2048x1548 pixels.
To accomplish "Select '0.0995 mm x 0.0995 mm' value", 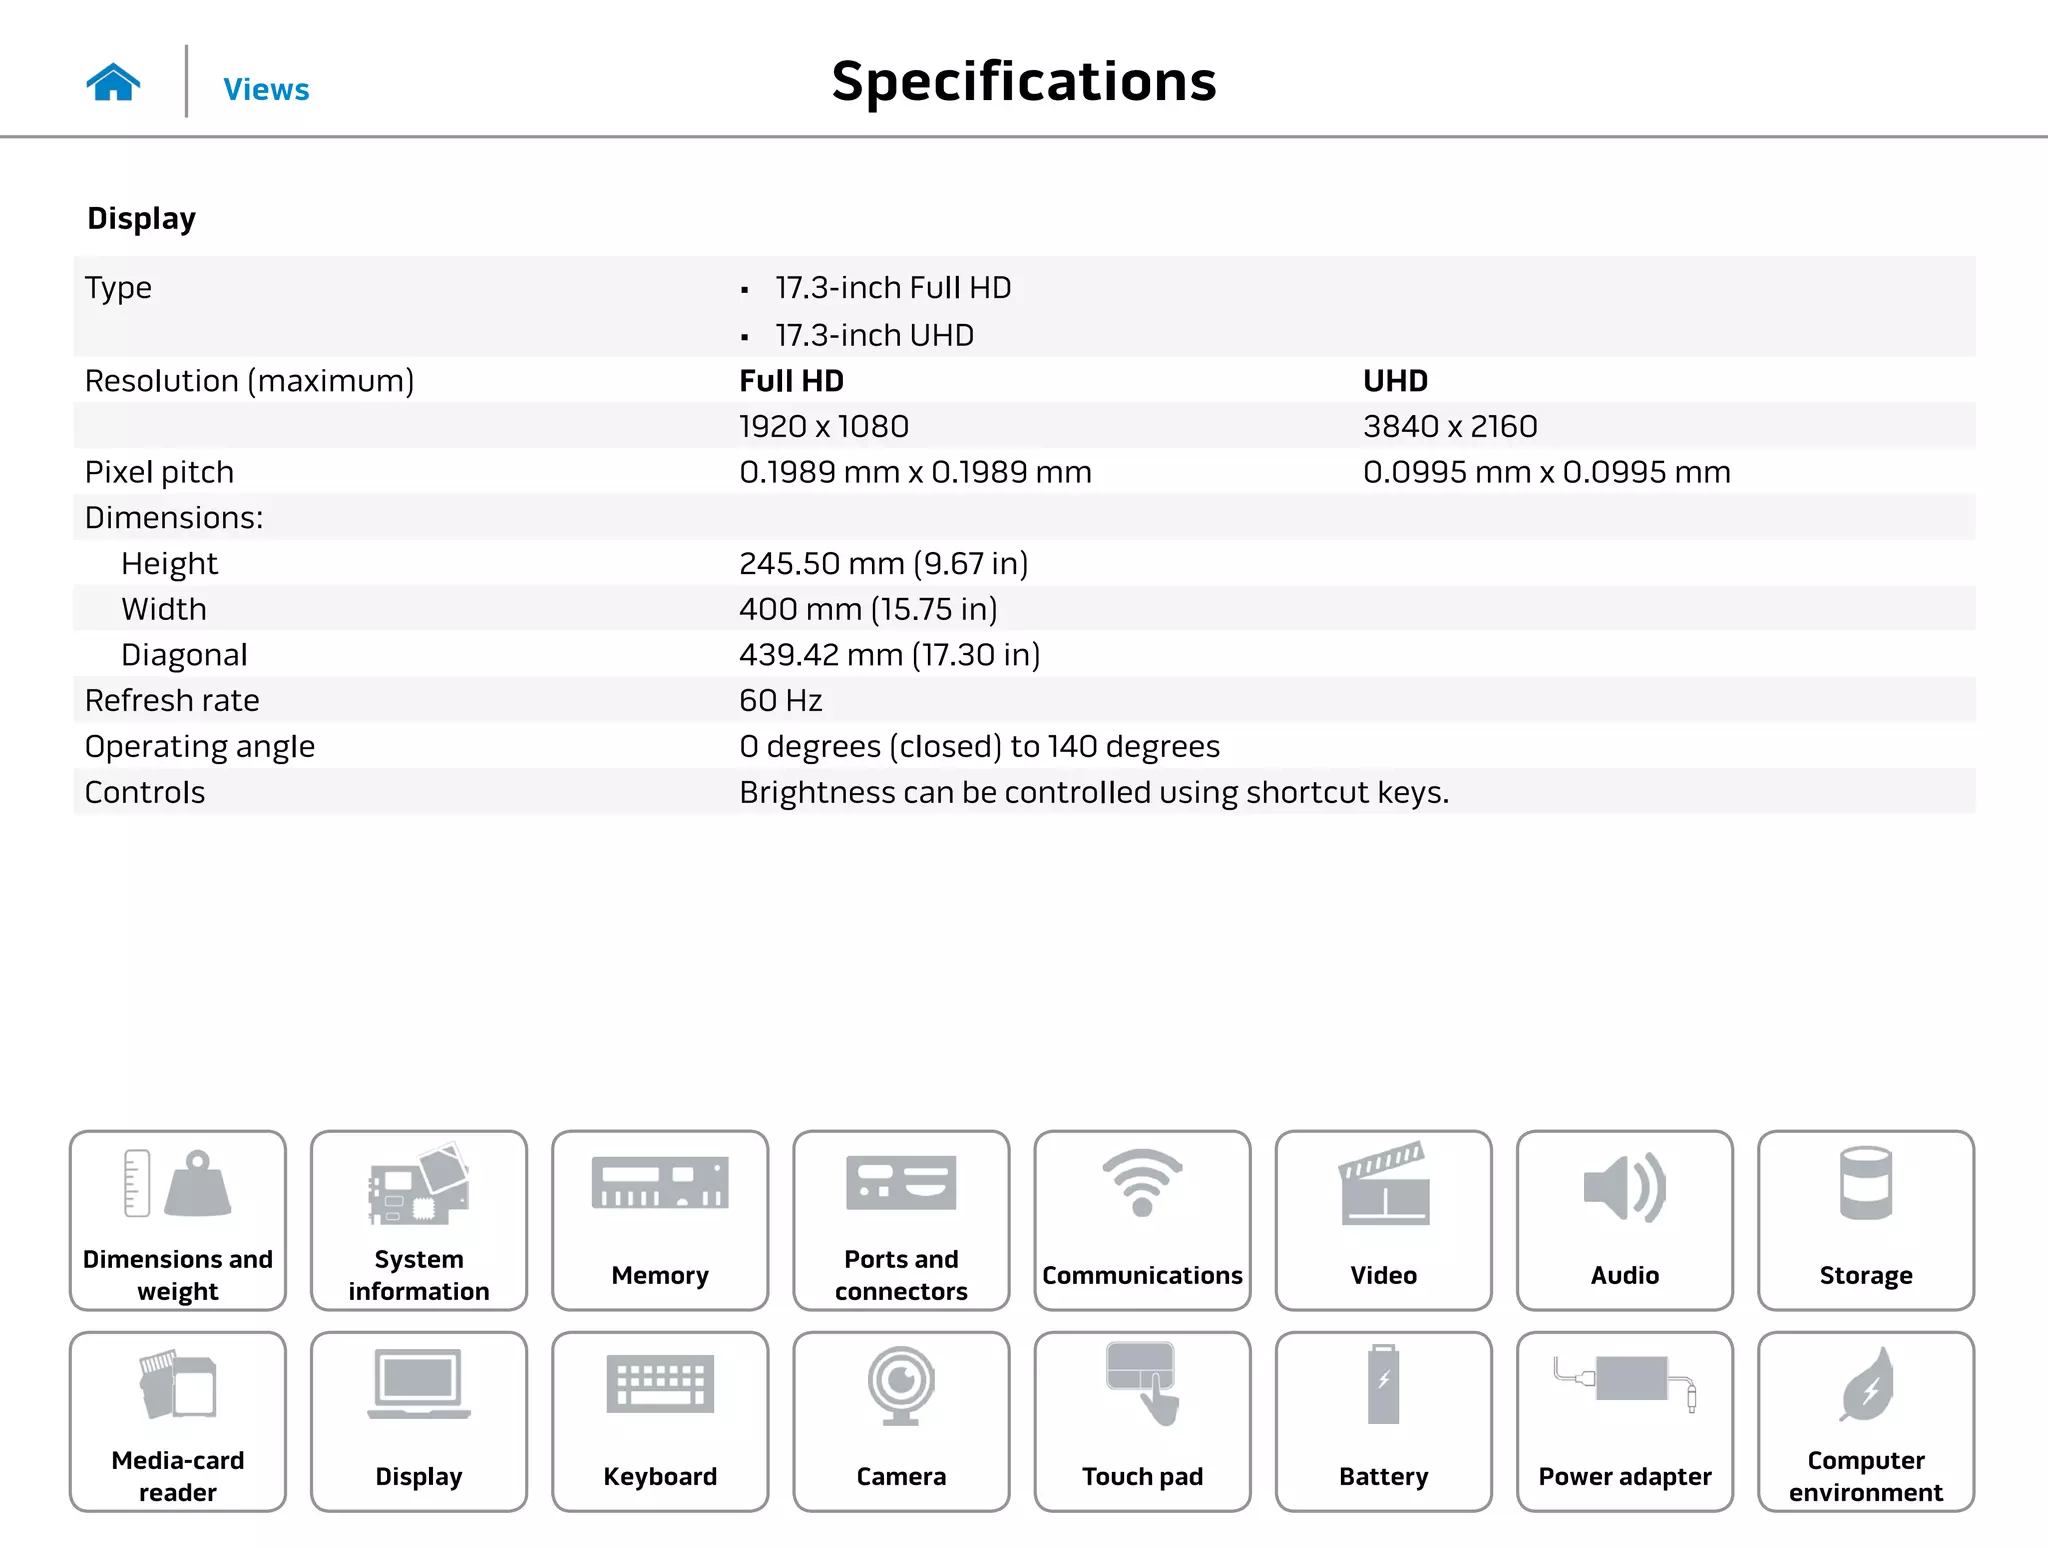I will 1546,472.
